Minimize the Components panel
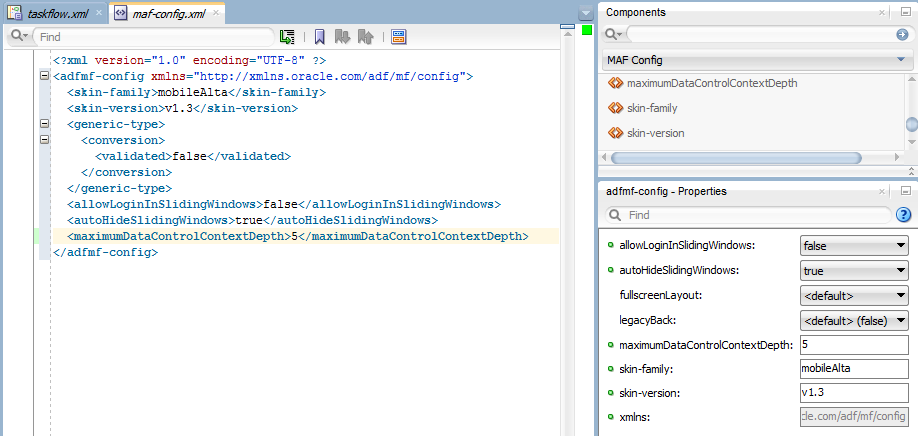 905,12
